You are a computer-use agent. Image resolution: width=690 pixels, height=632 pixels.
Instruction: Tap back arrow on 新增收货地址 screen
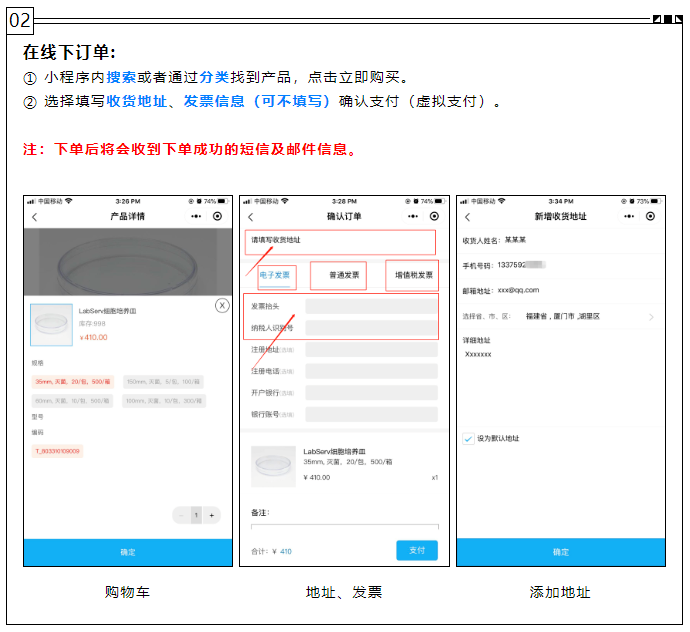click(466, 216)
